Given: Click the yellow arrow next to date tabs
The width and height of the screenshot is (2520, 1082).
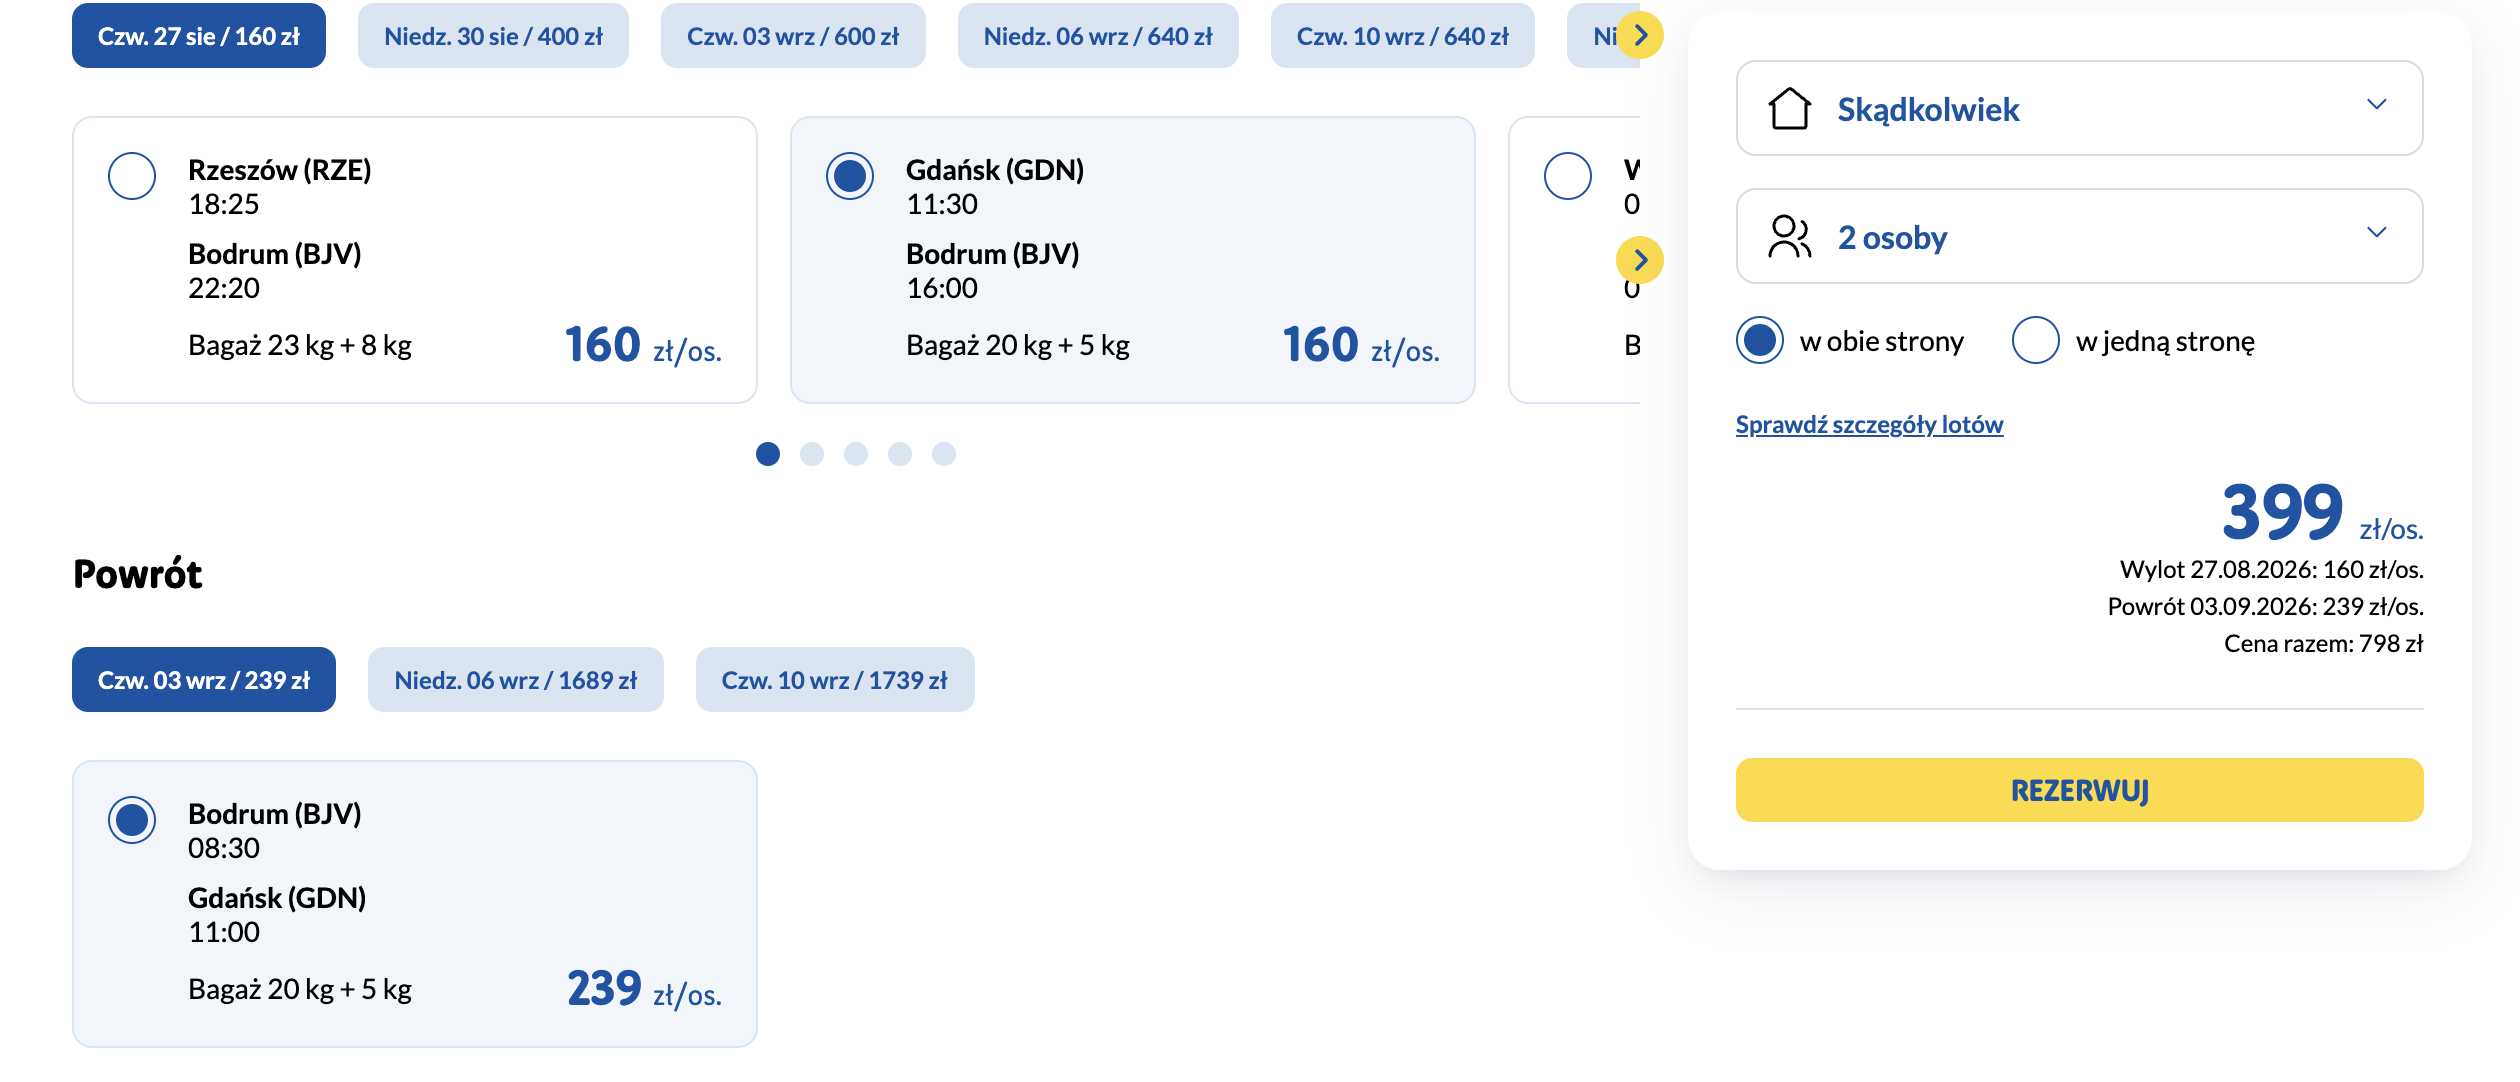Looking at the screenshot, I should point(1640,36).
